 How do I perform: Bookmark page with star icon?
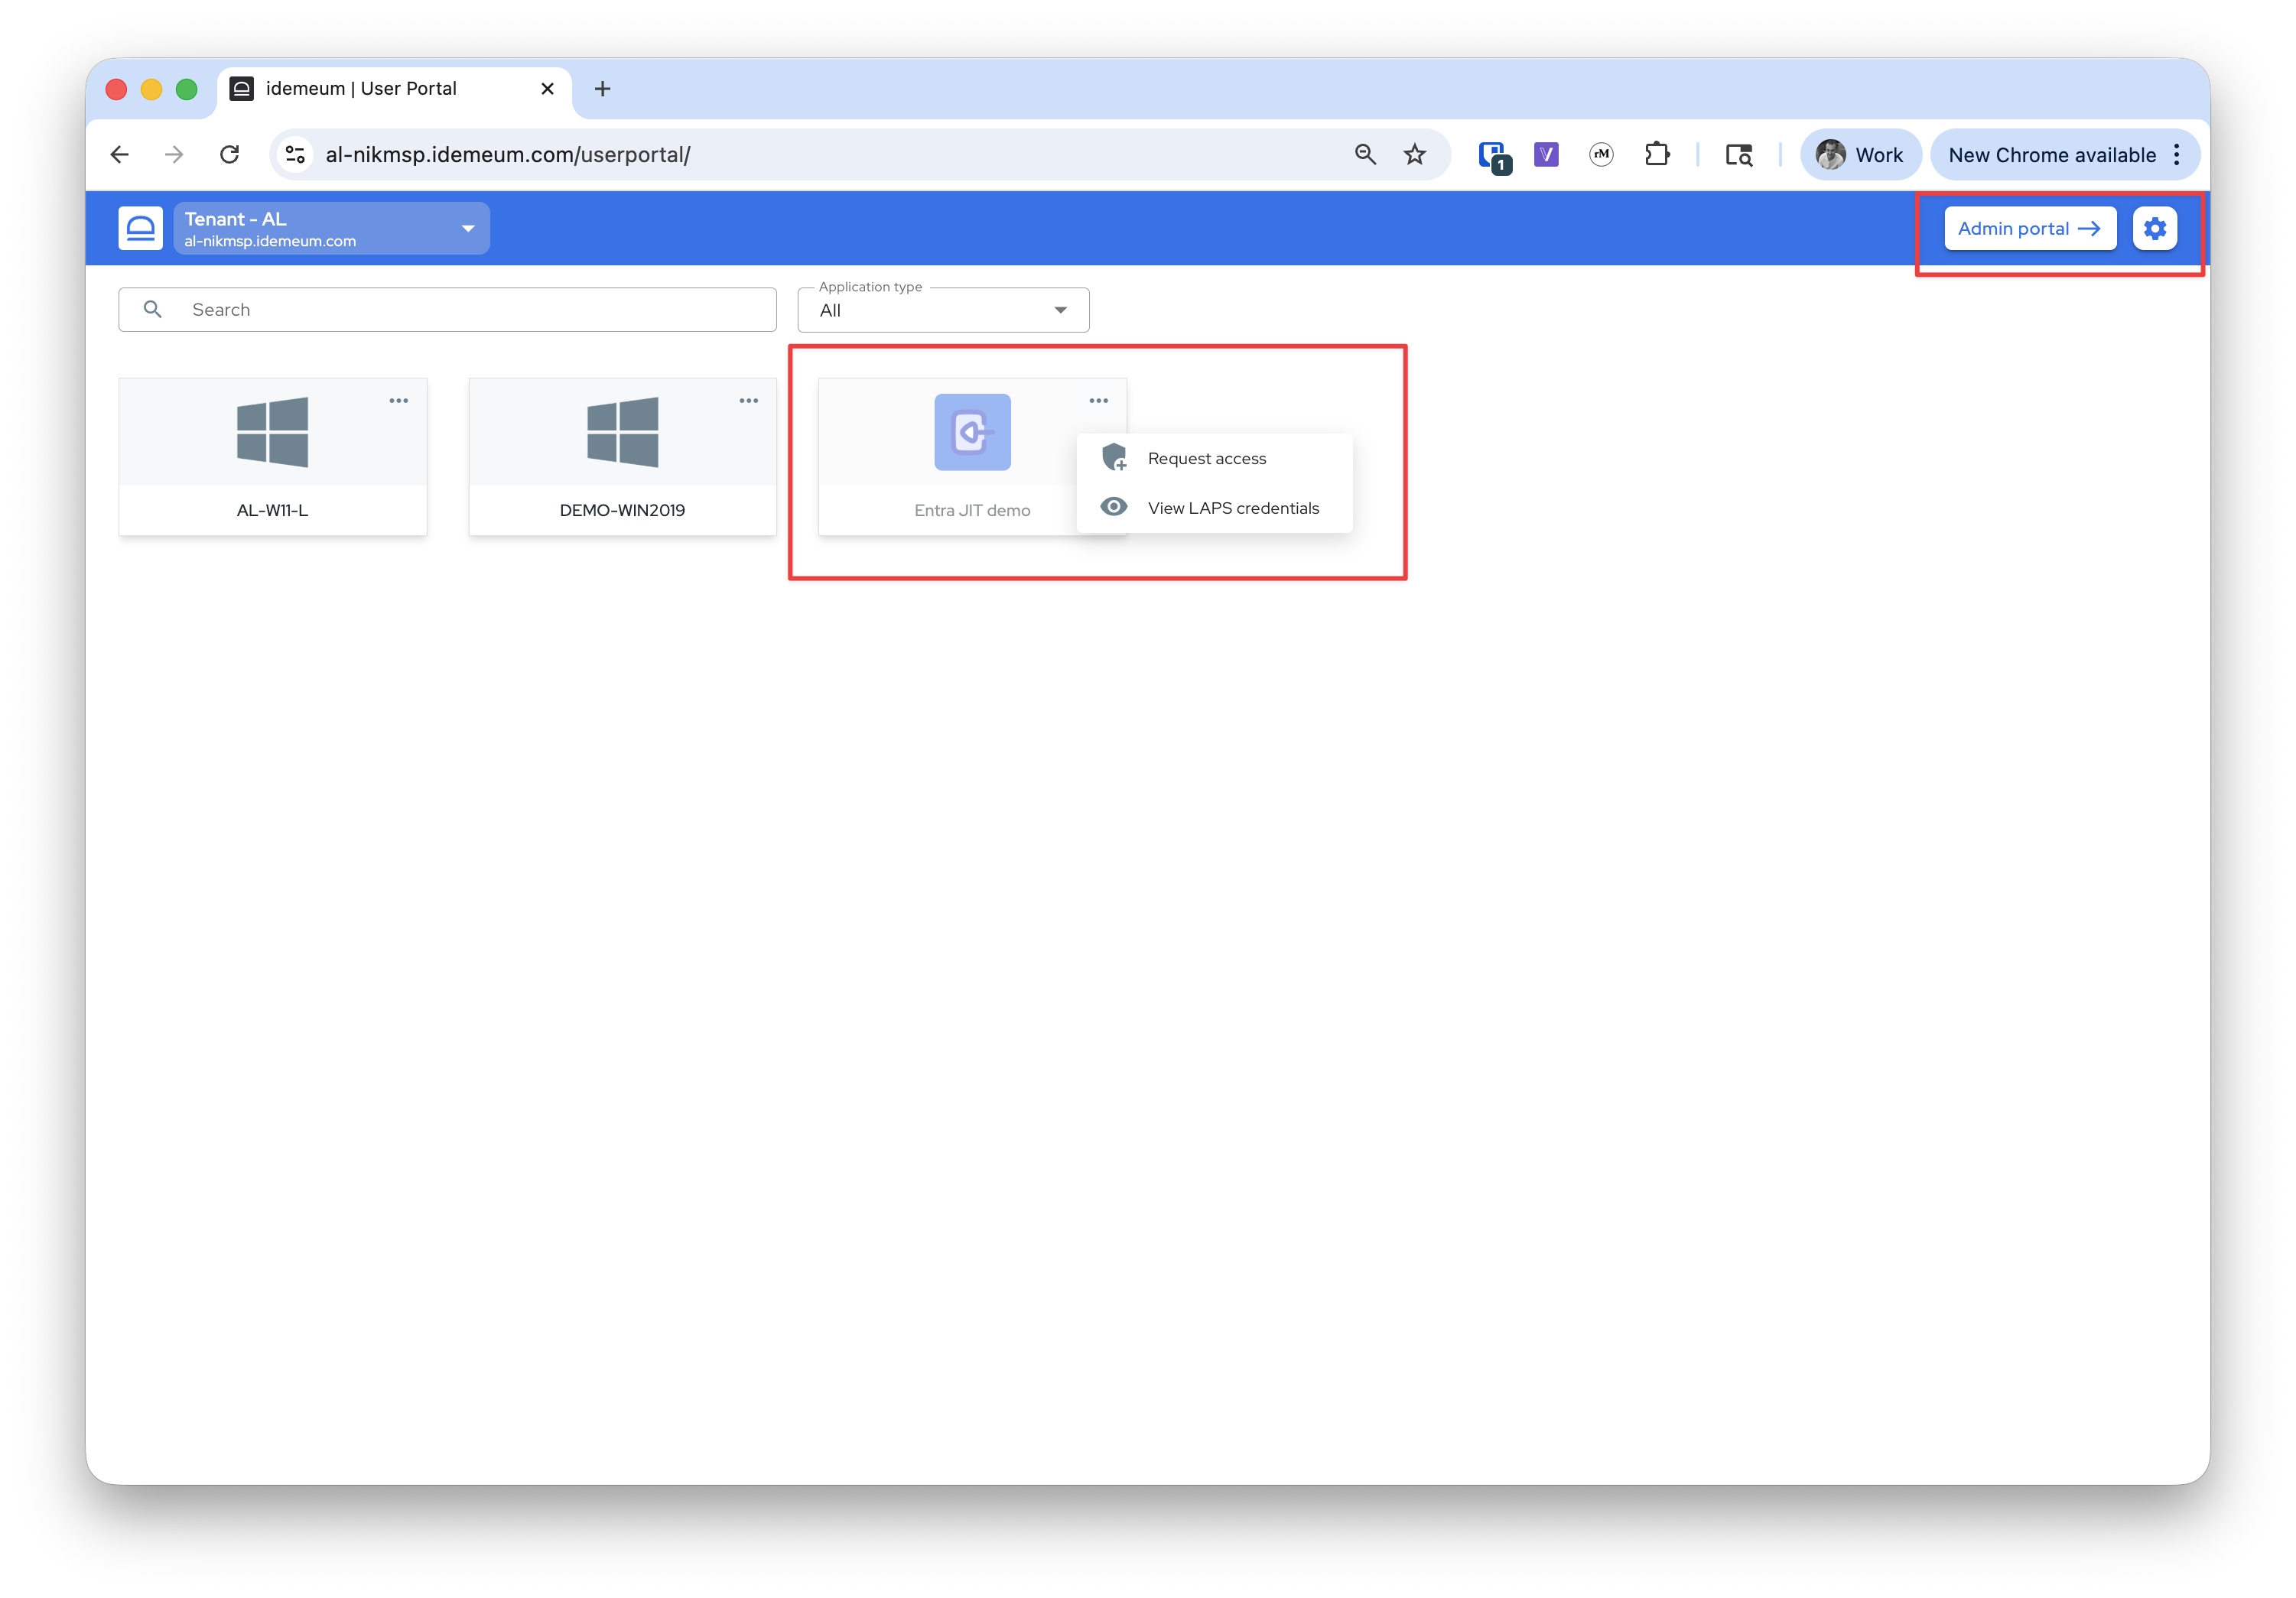(1414, 155)
